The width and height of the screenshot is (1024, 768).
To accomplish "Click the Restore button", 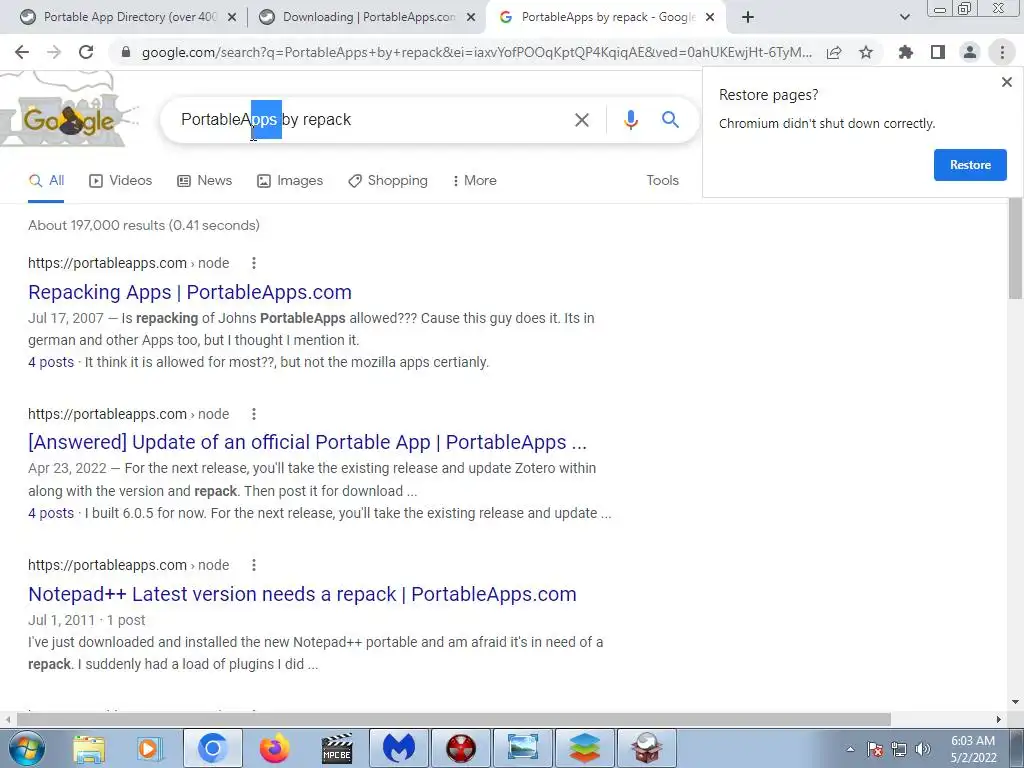I will coord(970,165).
